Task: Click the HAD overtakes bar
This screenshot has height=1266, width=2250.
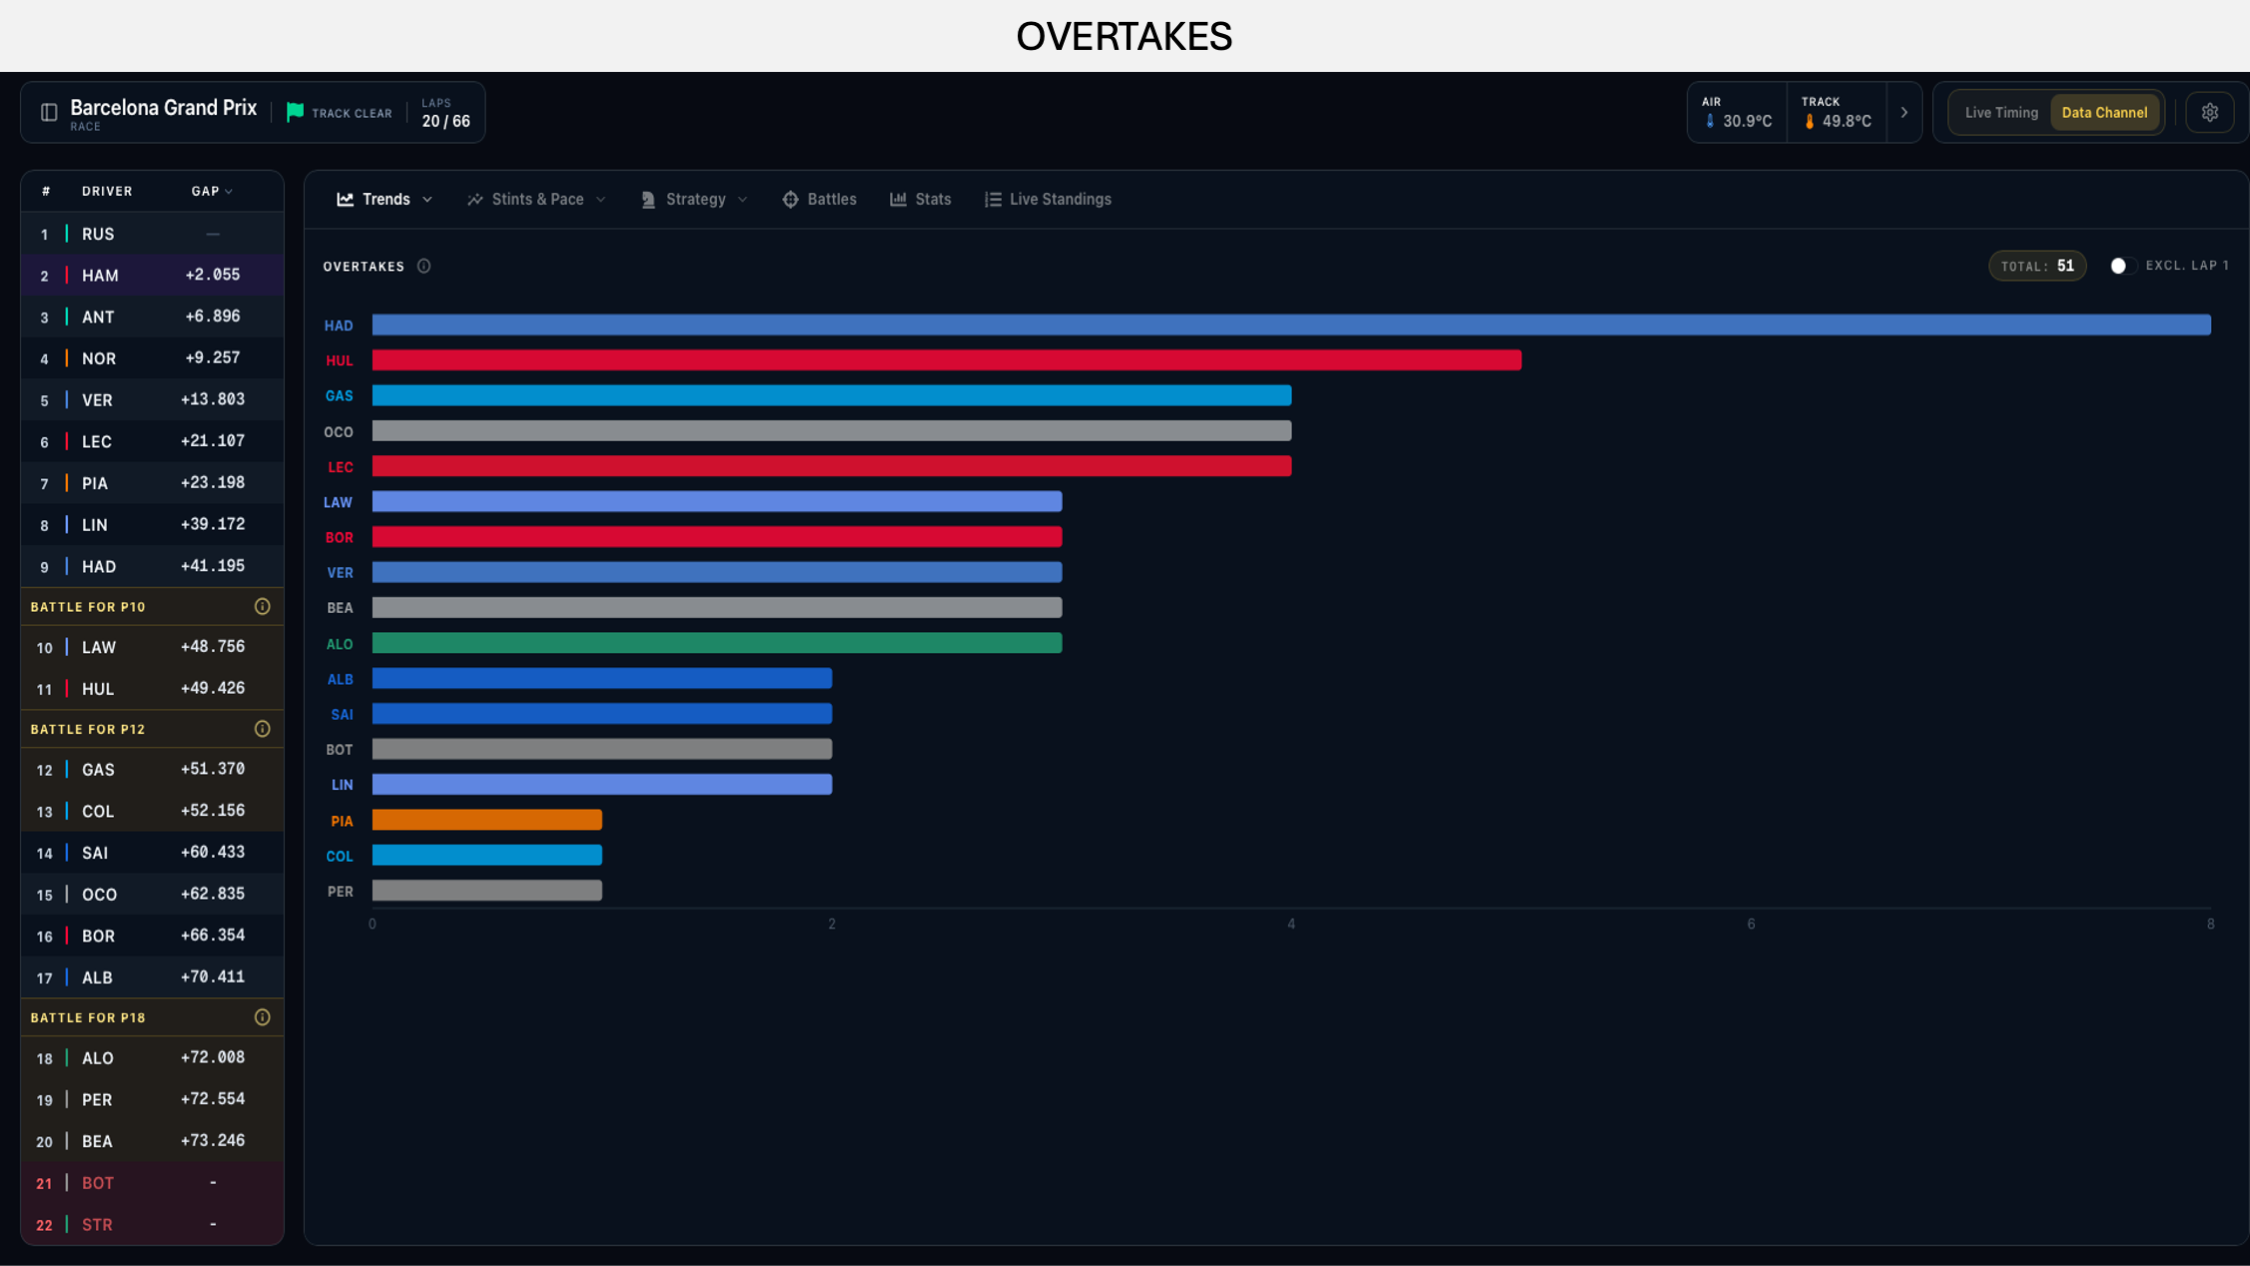Action: (1291, 325)
